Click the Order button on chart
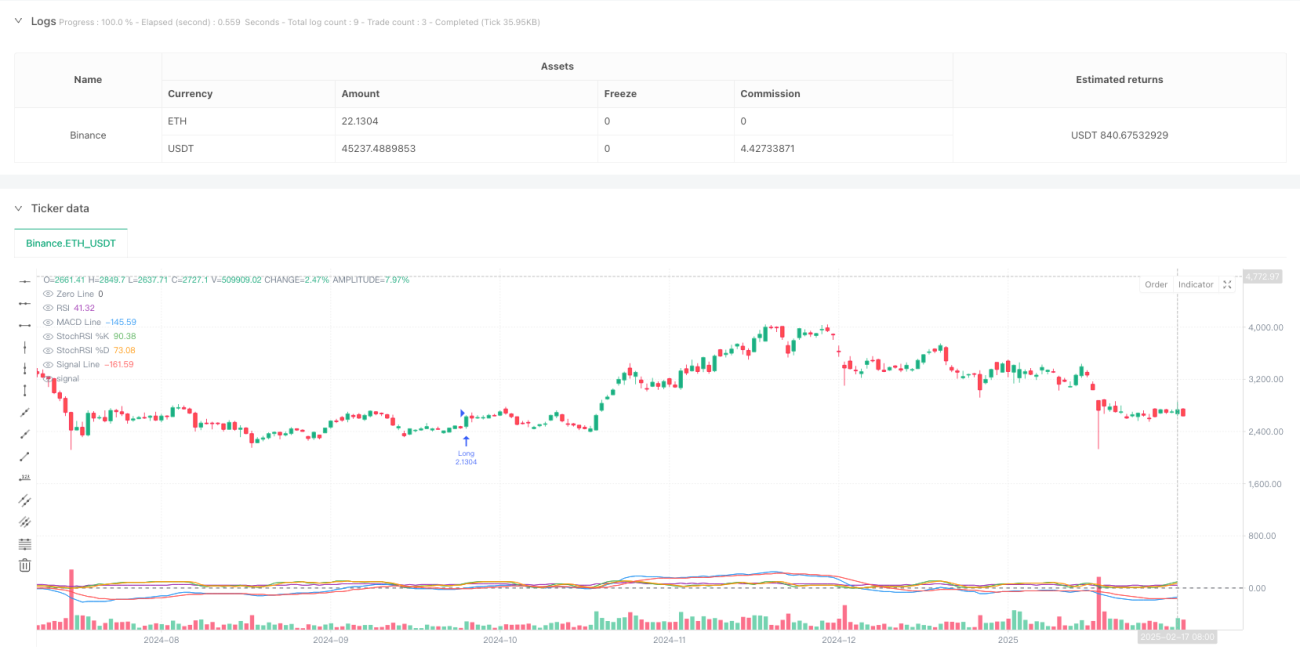Image resolution: width=1300 pixels, height=650 pixels. pos(1156,285)
